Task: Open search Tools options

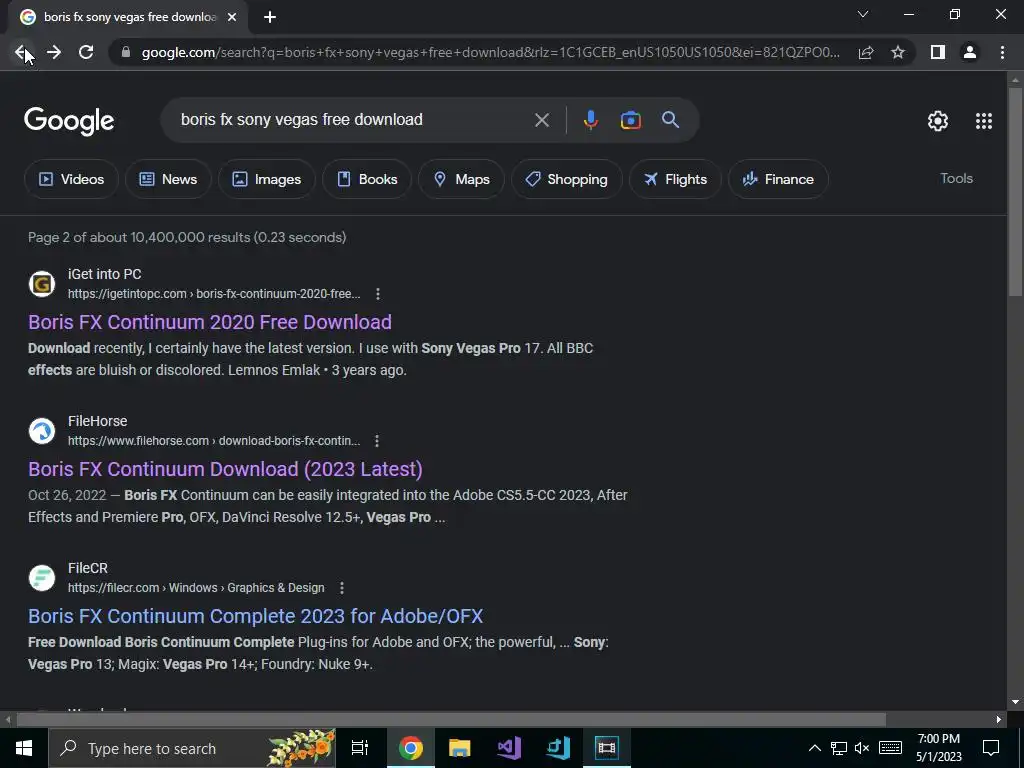Action: pyautogui.click(x=956, y=178)
